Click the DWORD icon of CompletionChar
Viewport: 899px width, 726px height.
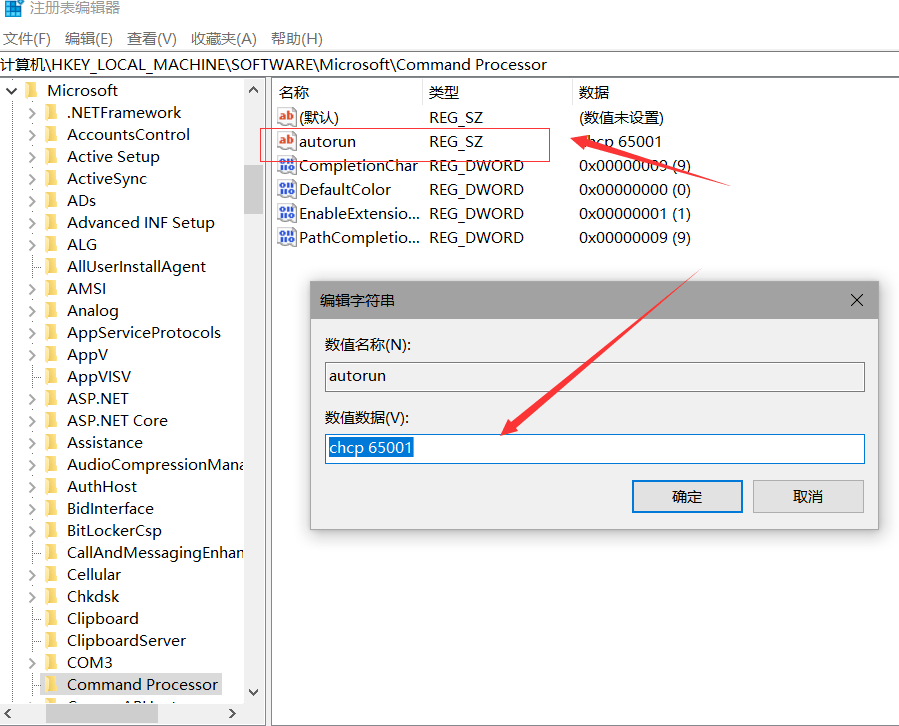click(x=287, y=165)
